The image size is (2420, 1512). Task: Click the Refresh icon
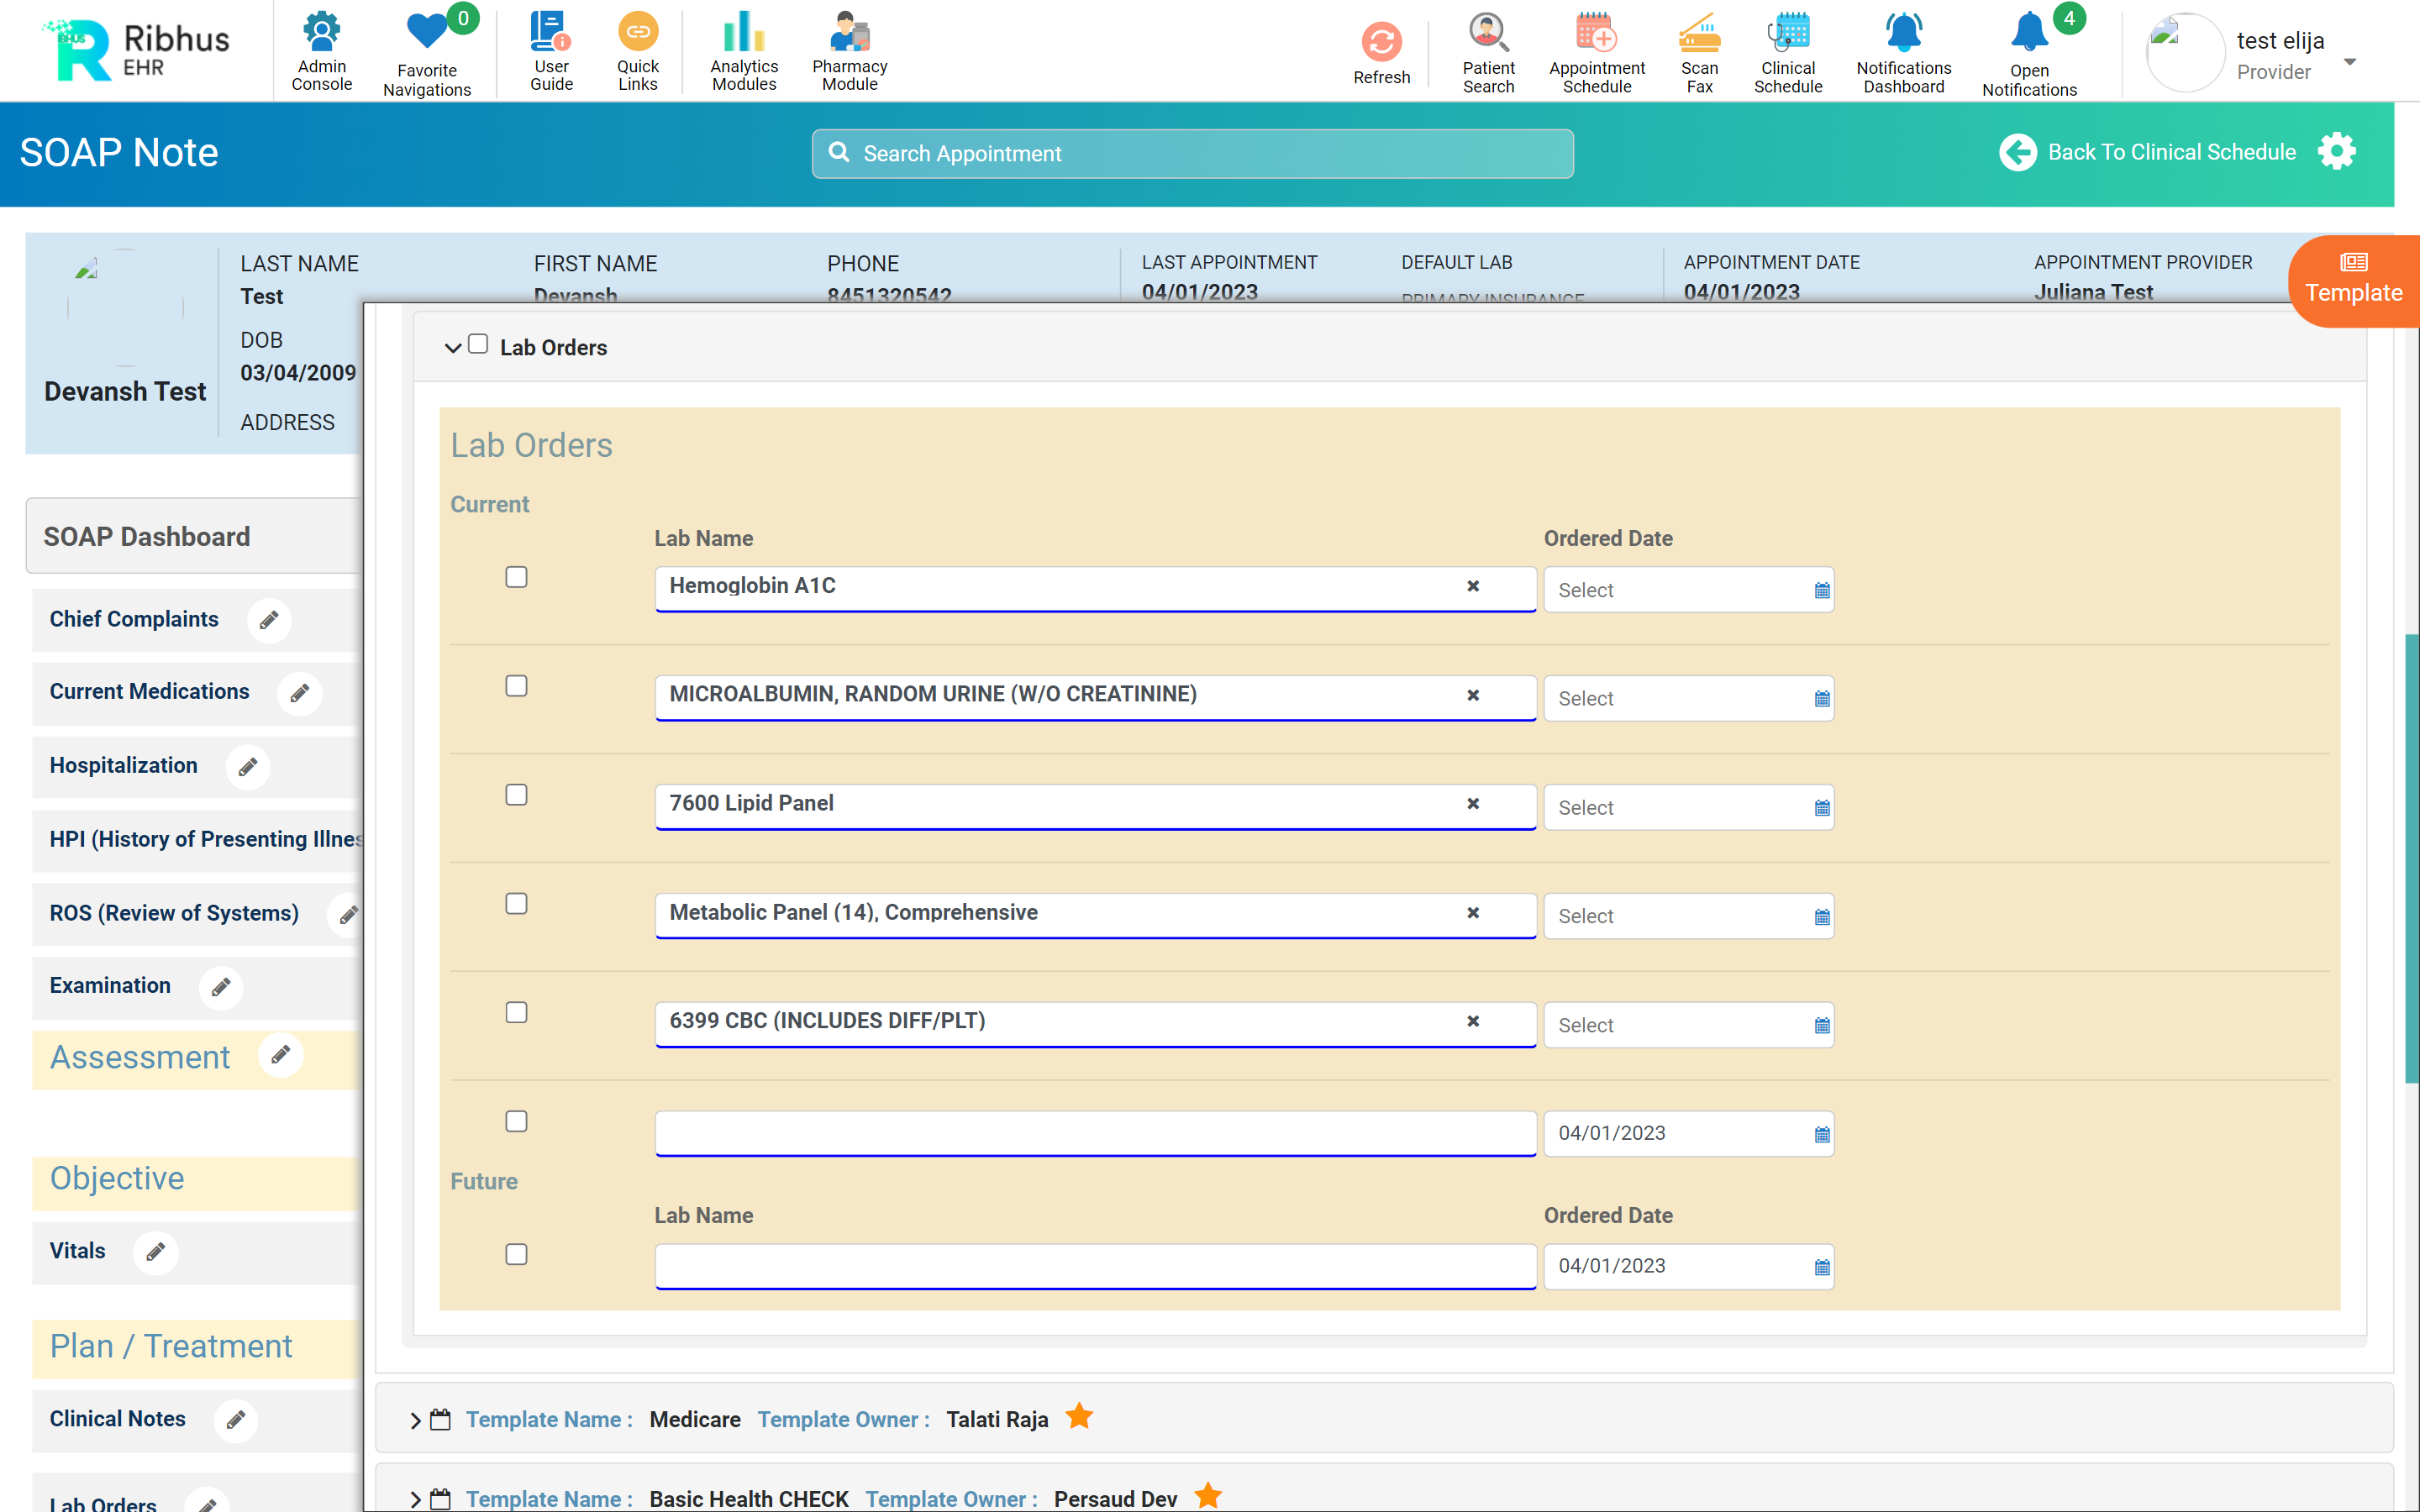click(x=1381, y=44)
